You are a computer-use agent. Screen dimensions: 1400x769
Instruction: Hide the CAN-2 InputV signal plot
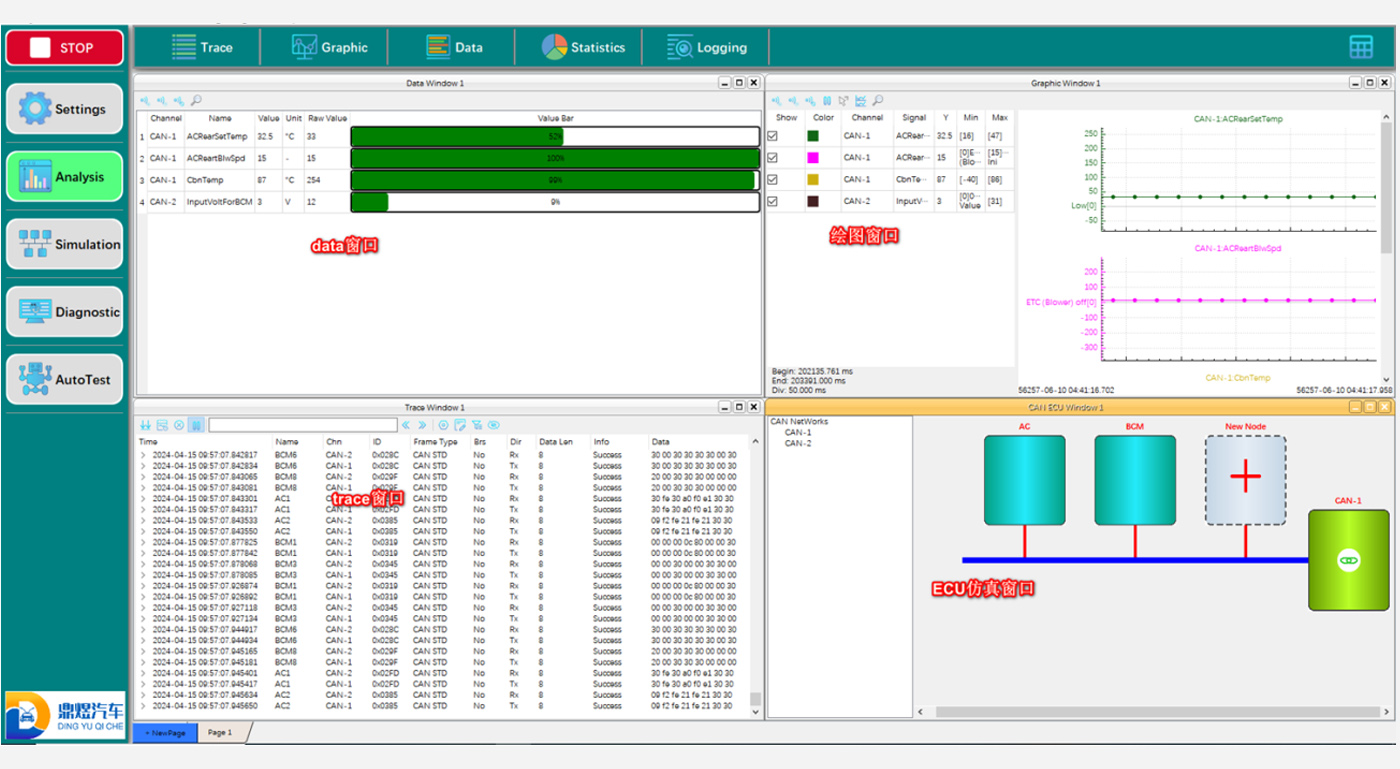[772, 202]
